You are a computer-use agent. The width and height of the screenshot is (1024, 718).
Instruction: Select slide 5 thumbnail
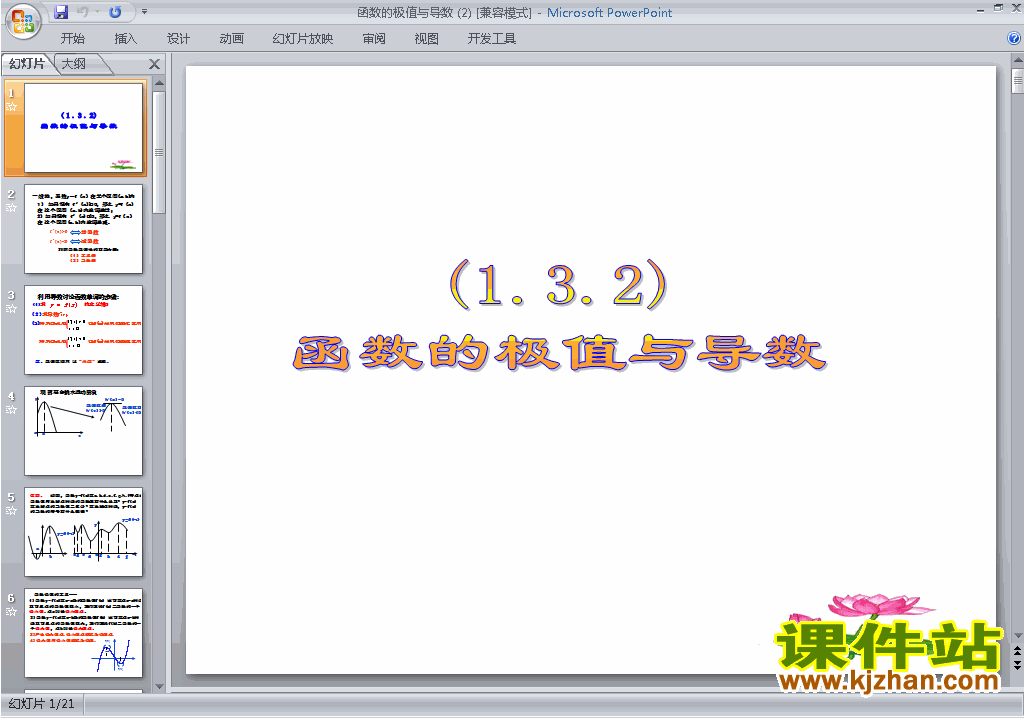click(x=84, y=532)
